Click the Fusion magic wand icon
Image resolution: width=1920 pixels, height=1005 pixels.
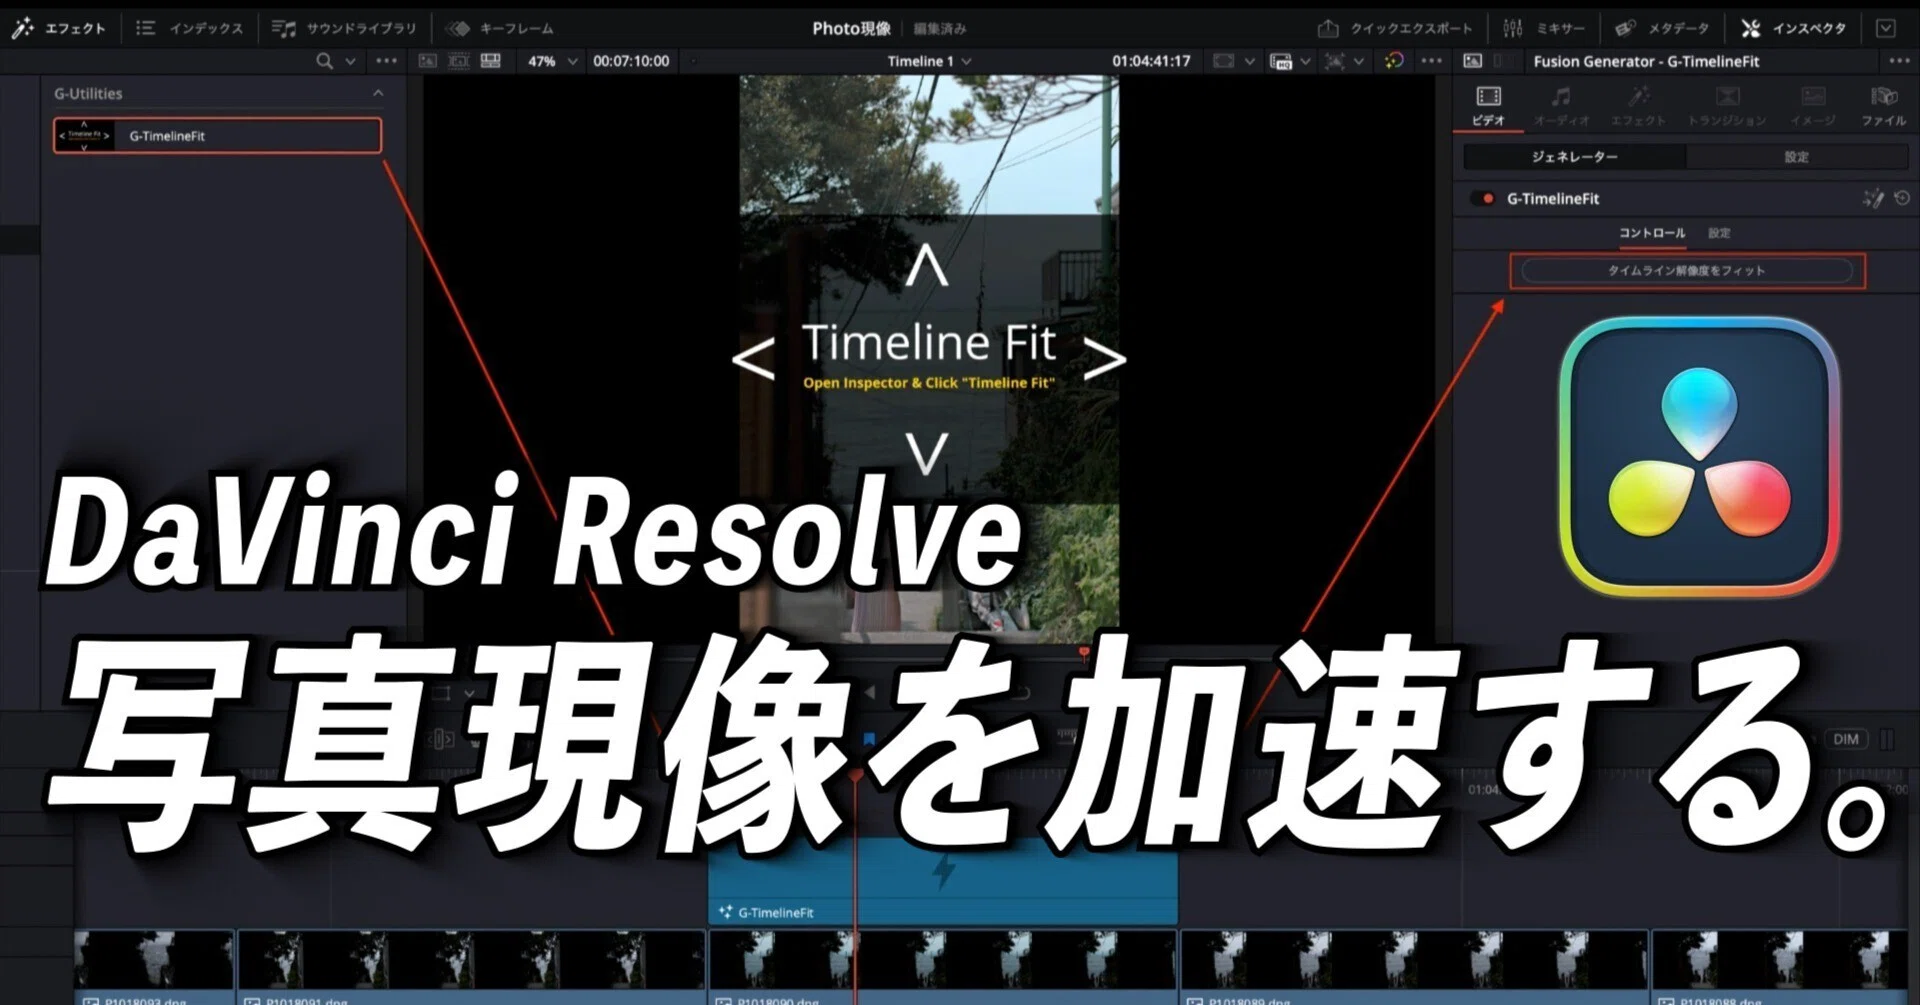coord(1873,199)
